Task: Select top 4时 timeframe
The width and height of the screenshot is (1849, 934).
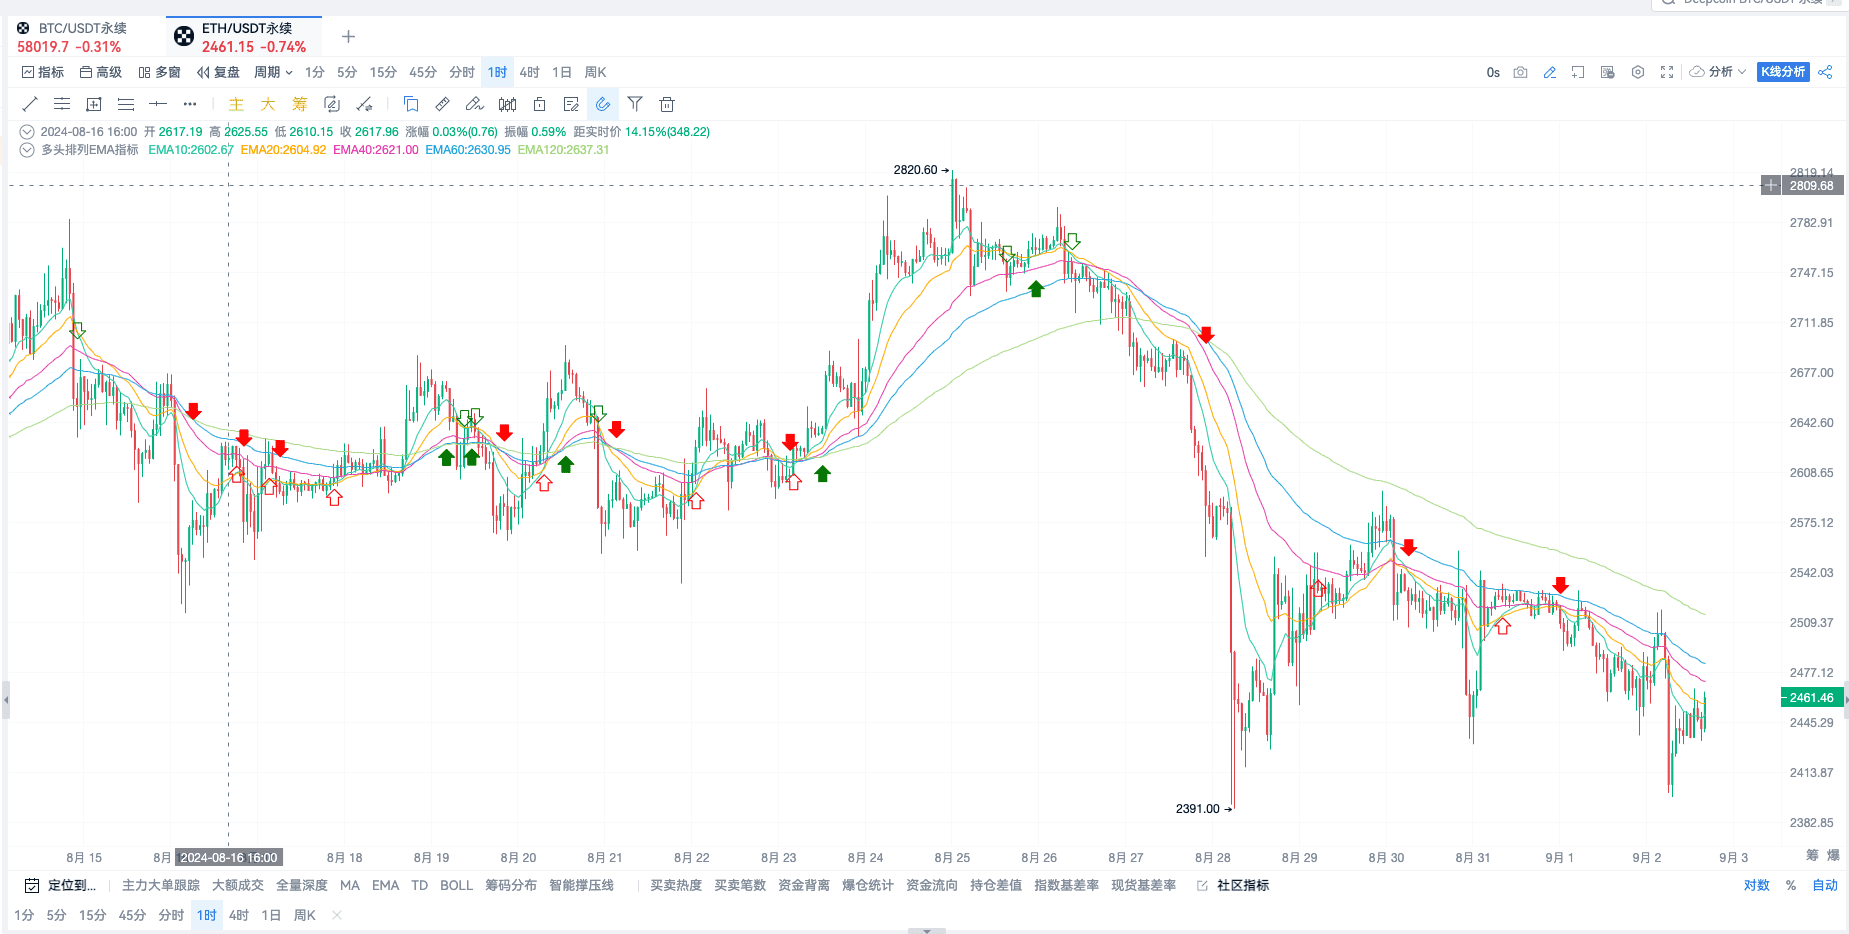Action: click(529, 72)
